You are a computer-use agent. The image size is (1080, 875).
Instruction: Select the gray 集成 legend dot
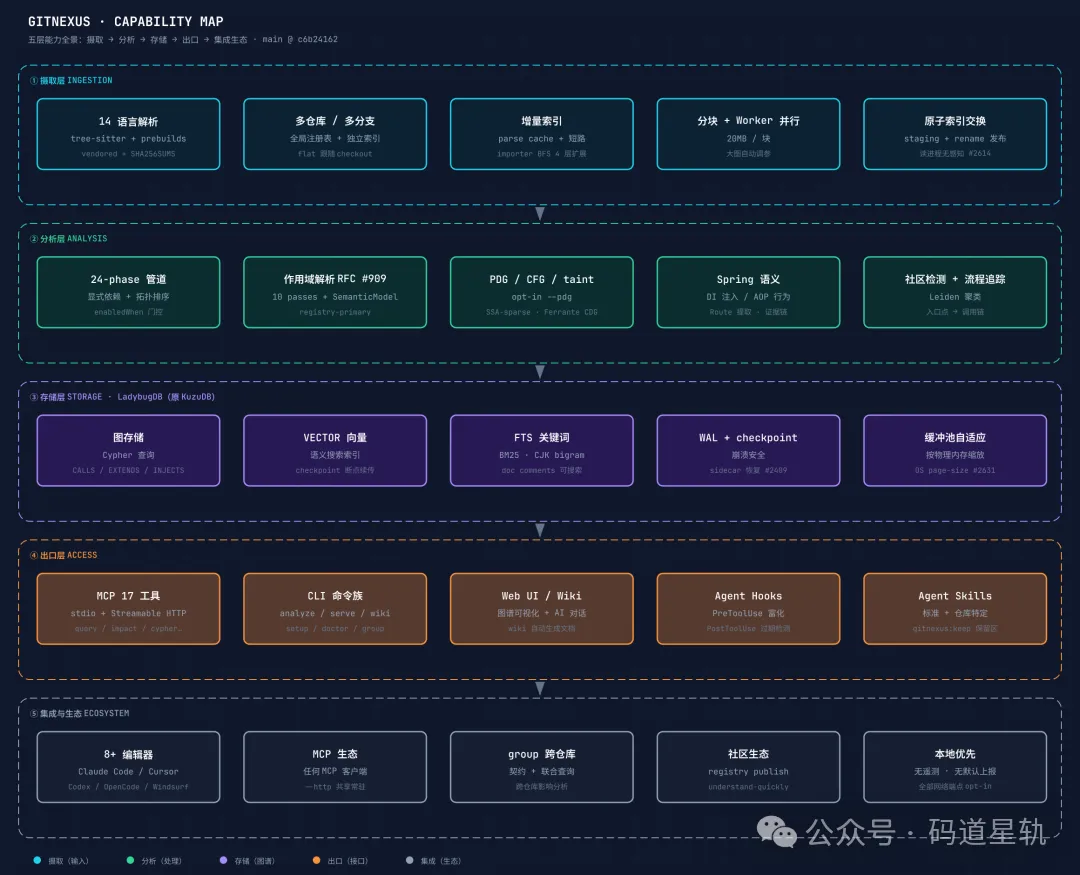(x=410, y=861)
